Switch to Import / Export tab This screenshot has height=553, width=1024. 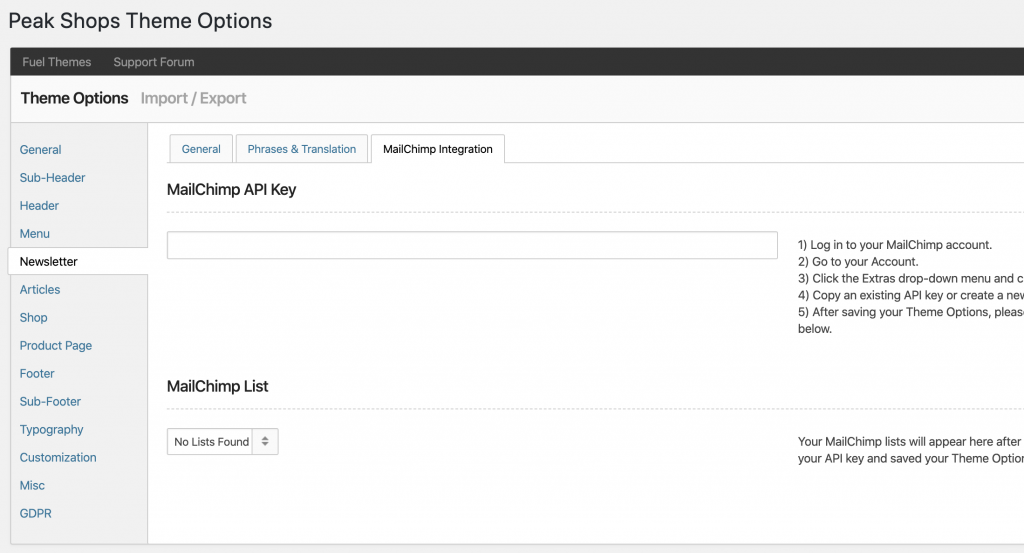point(193,98)
